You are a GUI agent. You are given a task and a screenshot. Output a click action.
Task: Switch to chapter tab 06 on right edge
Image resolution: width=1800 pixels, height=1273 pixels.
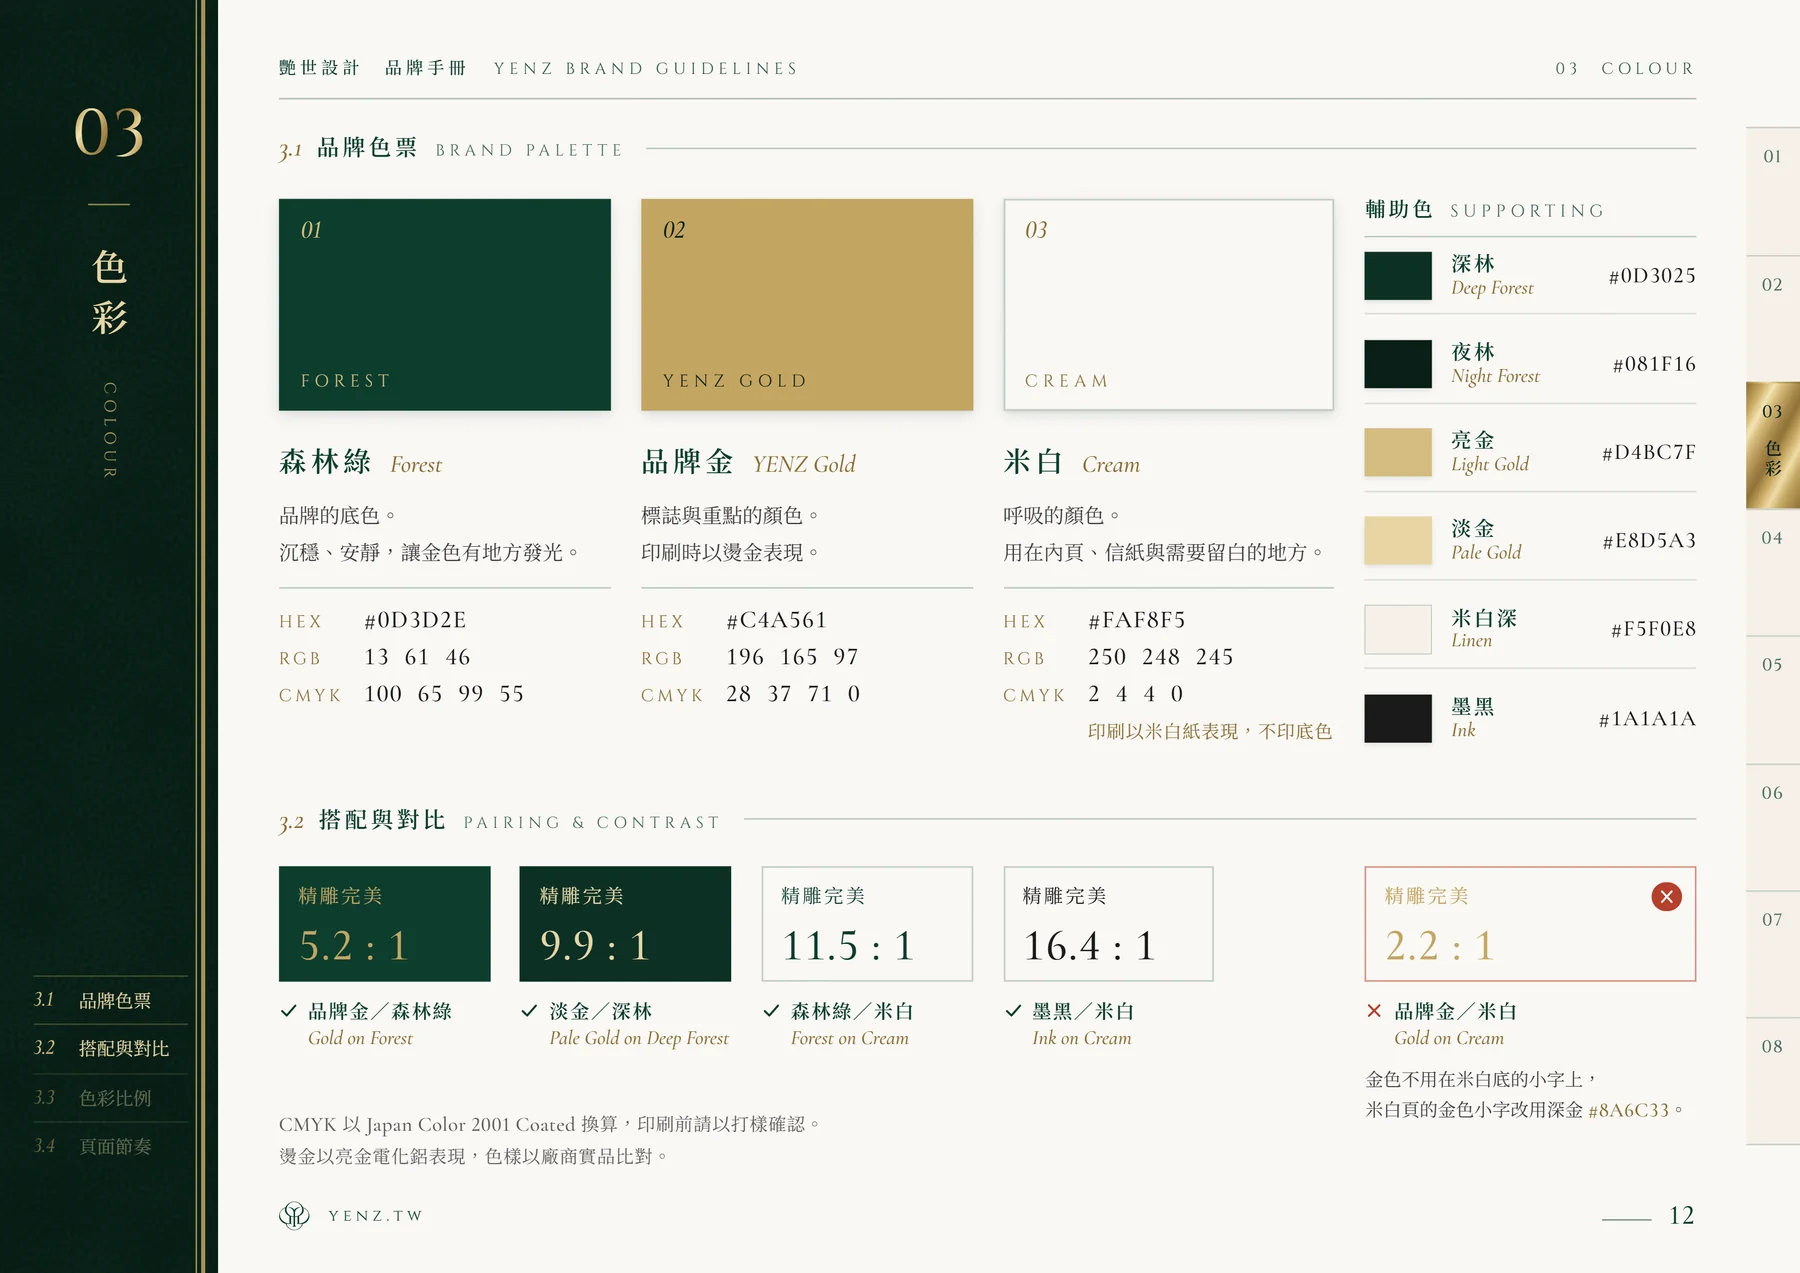pos(1773,827)
